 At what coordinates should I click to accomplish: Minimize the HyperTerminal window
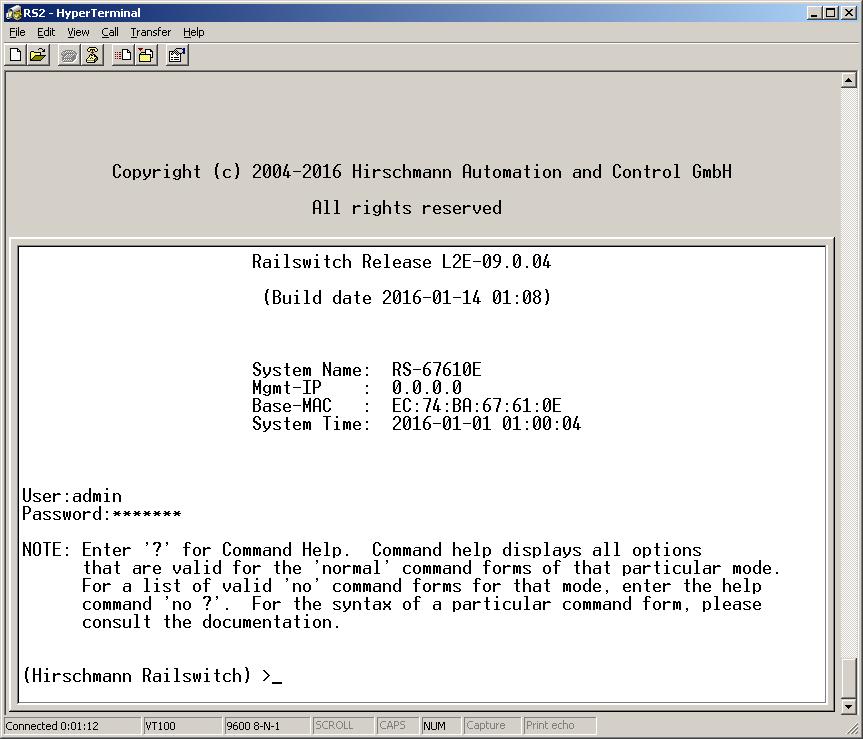[x=815, y=13]
